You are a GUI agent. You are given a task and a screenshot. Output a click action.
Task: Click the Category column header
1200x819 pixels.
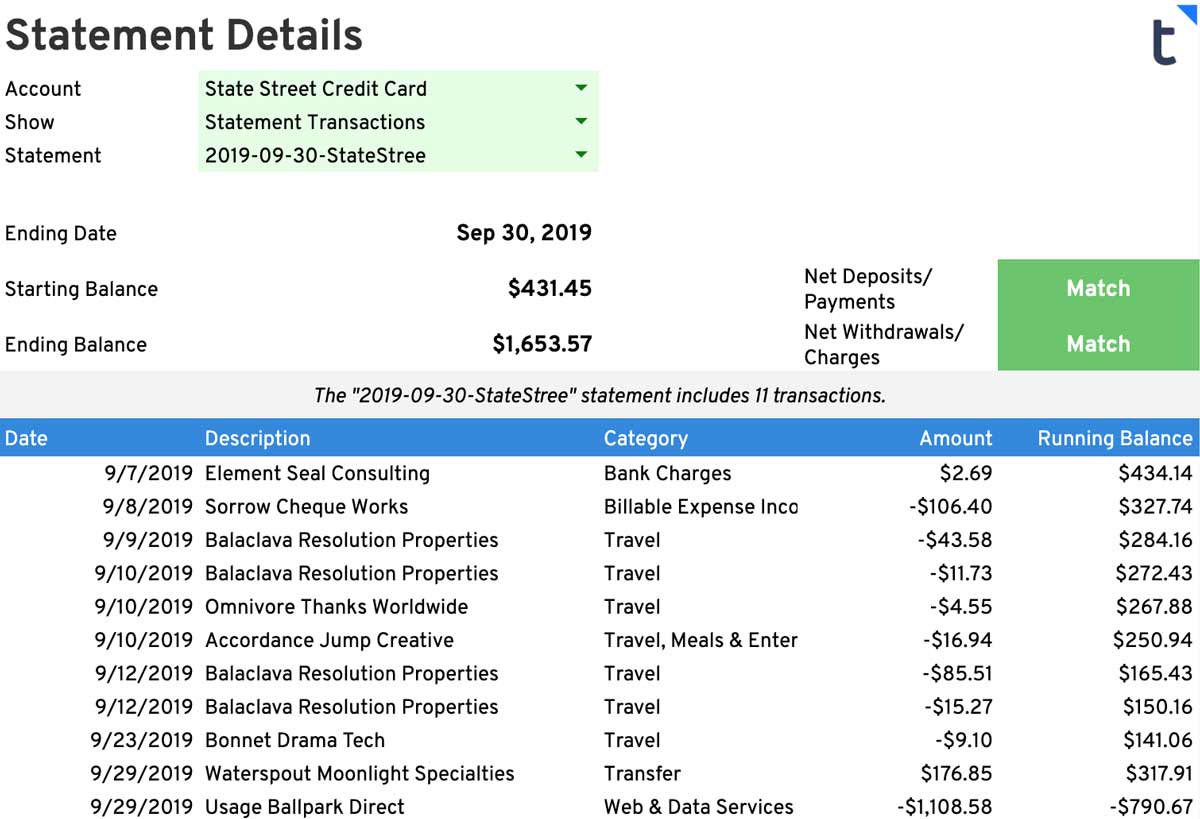[645, 438]
